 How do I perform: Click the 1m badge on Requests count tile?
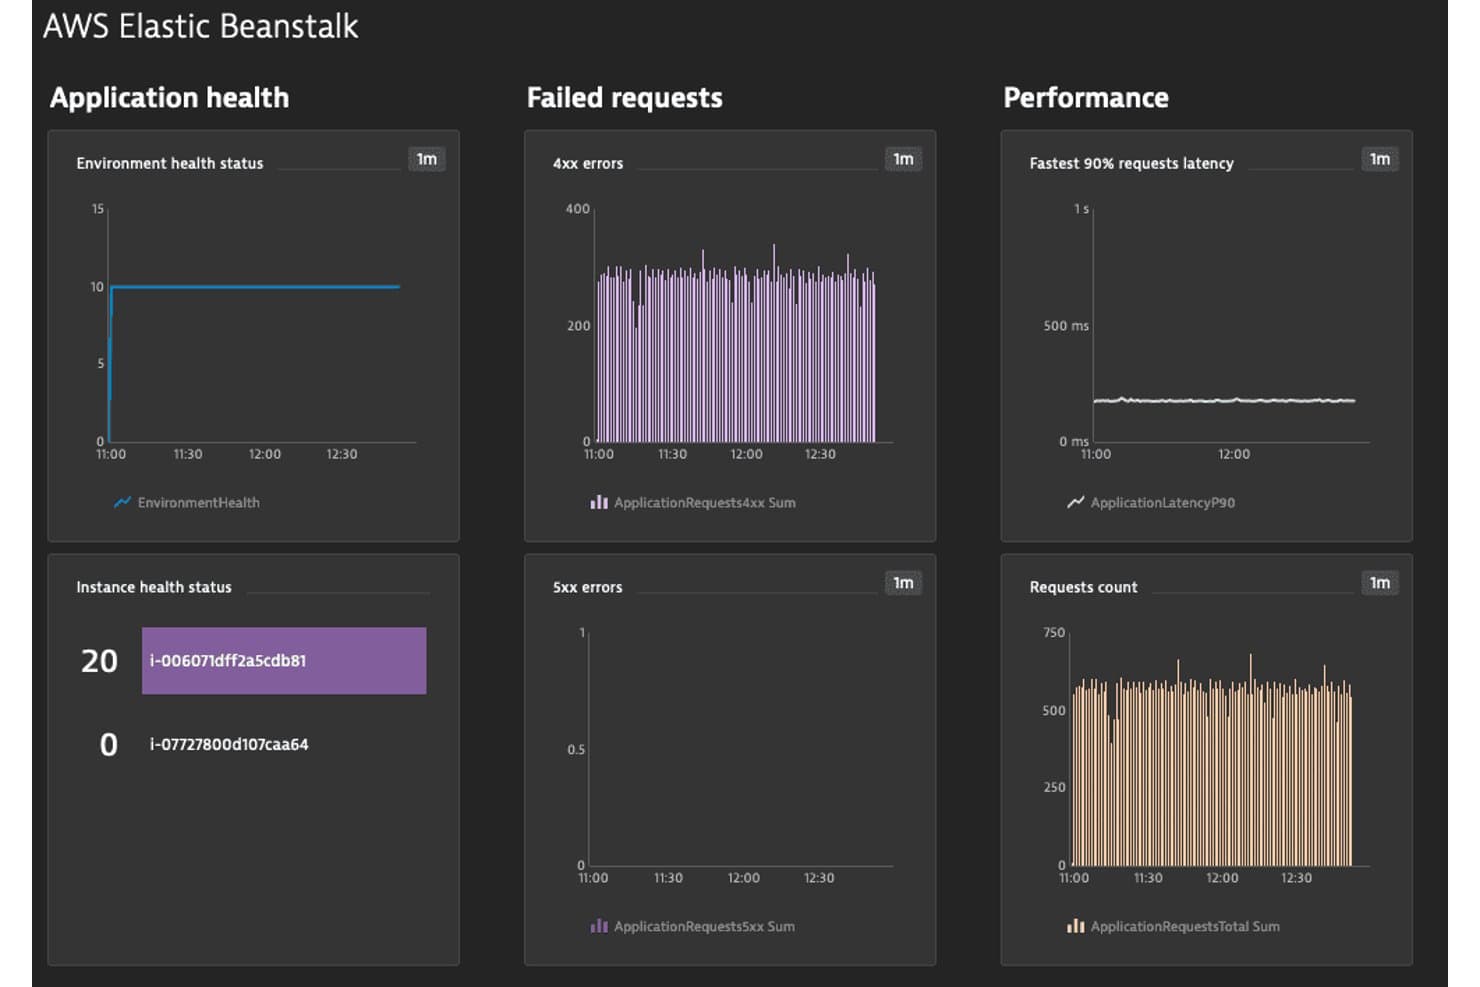[x=1380, y=583]
